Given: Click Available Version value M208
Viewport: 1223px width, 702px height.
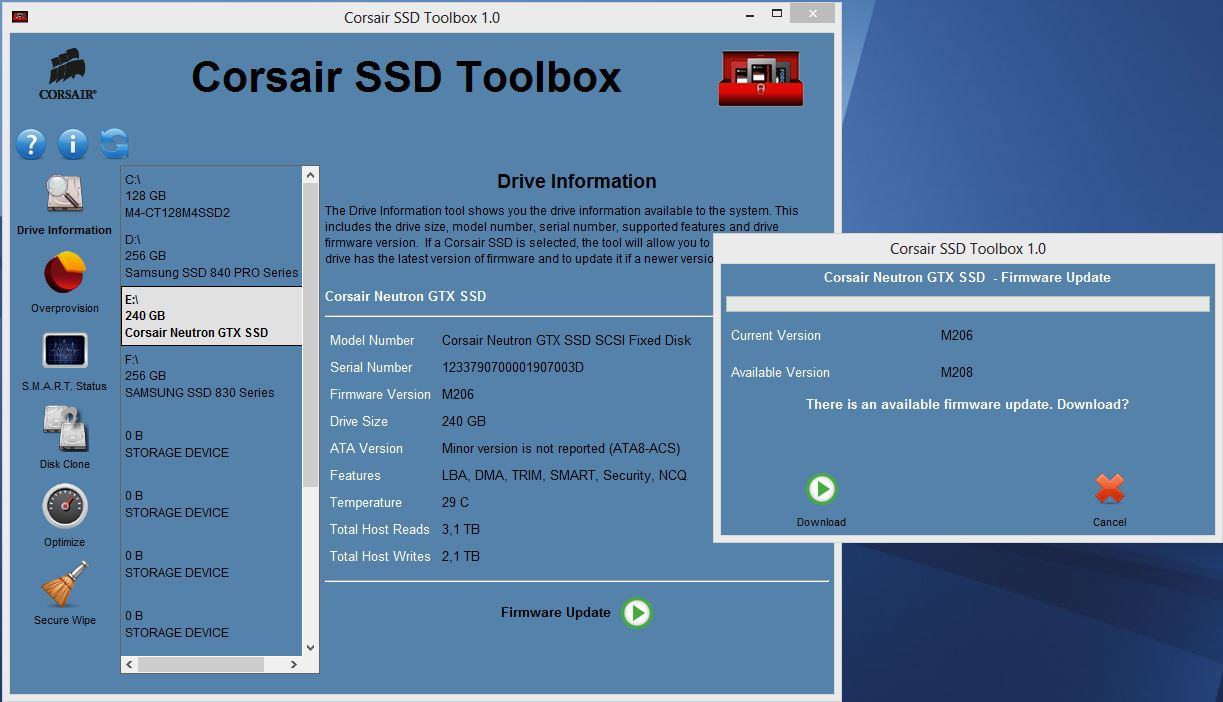Looking at the screenshot, I should 957,372.
